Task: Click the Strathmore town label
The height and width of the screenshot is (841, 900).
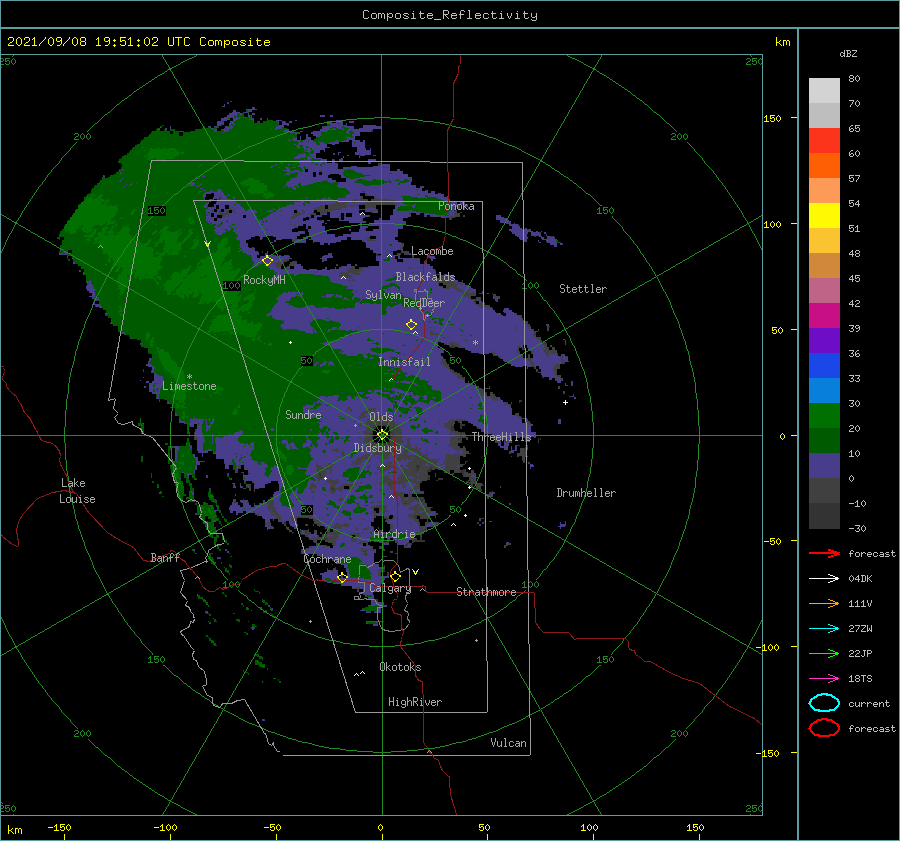Action: point(486,592)
